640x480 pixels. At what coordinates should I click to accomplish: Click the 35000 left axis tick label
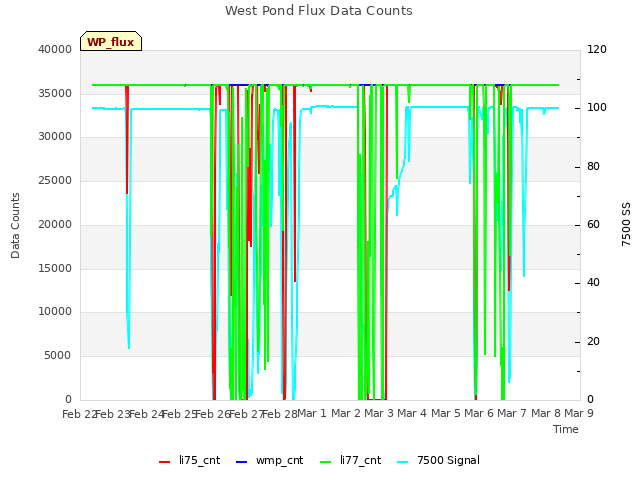pos(55,93)
